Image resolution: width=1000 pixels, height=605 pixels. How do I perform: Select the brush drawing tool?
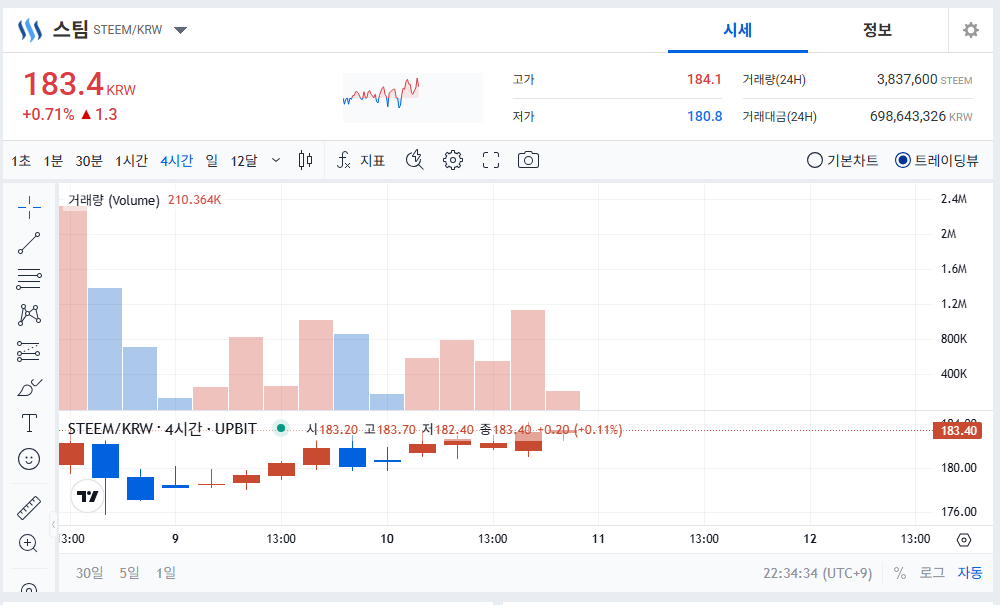[x=29, y=387]
